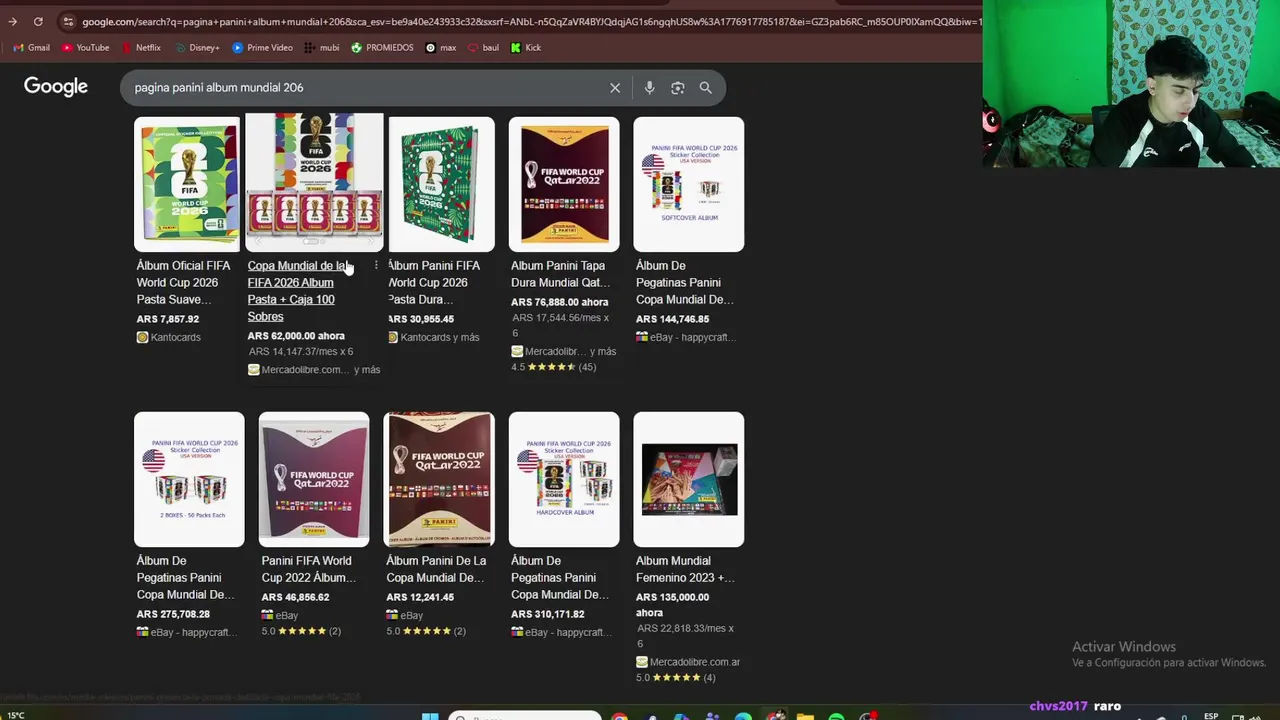Open the ARS 275,708.28 Álbum De Pegatinas link
The width and height of the screenshot is (1280, 720).
click(185, 578)
